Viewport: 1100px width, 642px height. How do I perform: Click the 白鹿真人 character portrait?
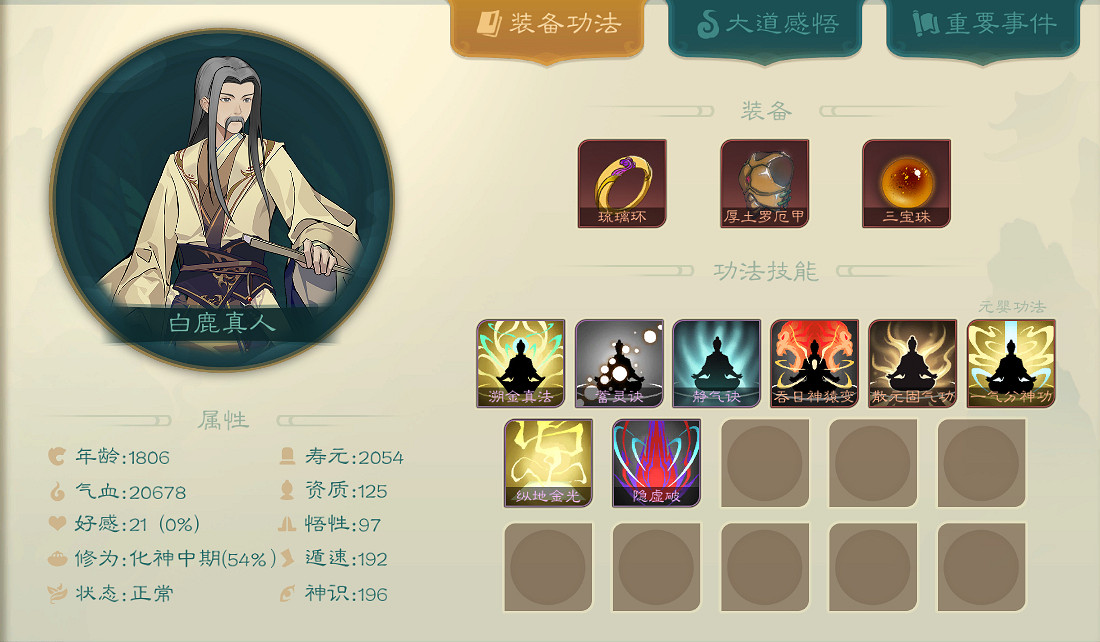click(x=222, y=200)
